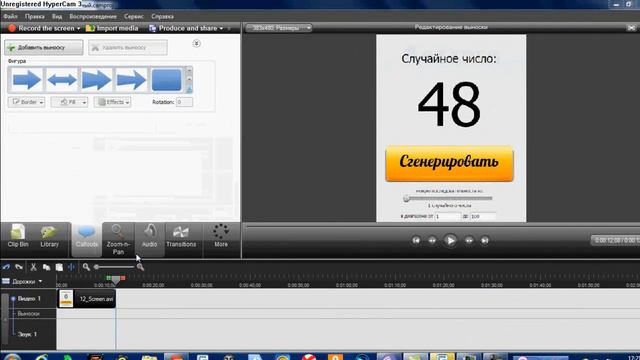The image size is (640, 360).
Task: Click the Undo icon on timeline toolbar
Action: [6, 267]
